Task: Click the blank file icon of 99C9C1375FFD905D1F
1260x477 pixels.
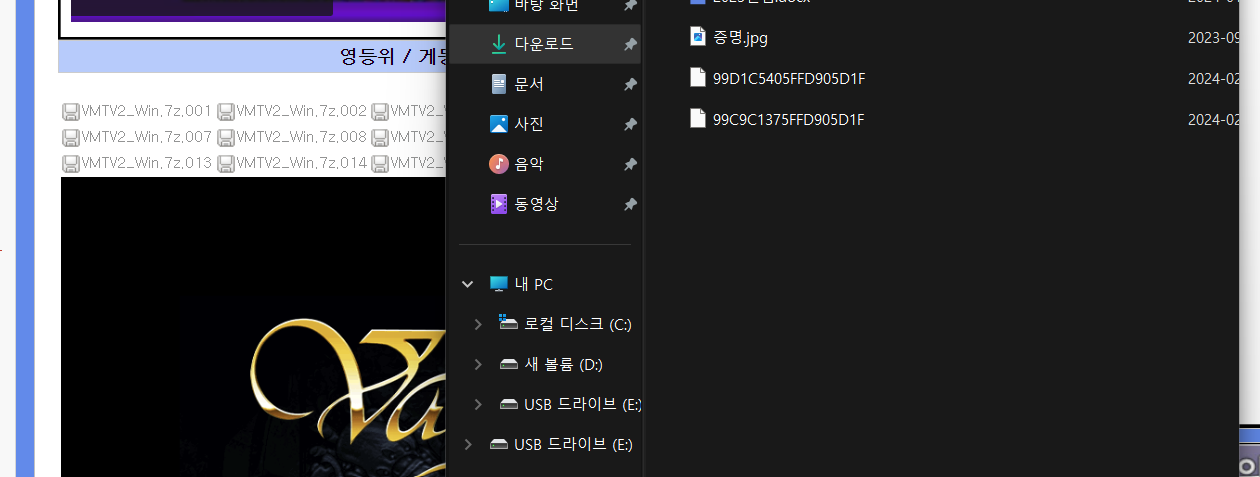Action: [x=698, y=118]
